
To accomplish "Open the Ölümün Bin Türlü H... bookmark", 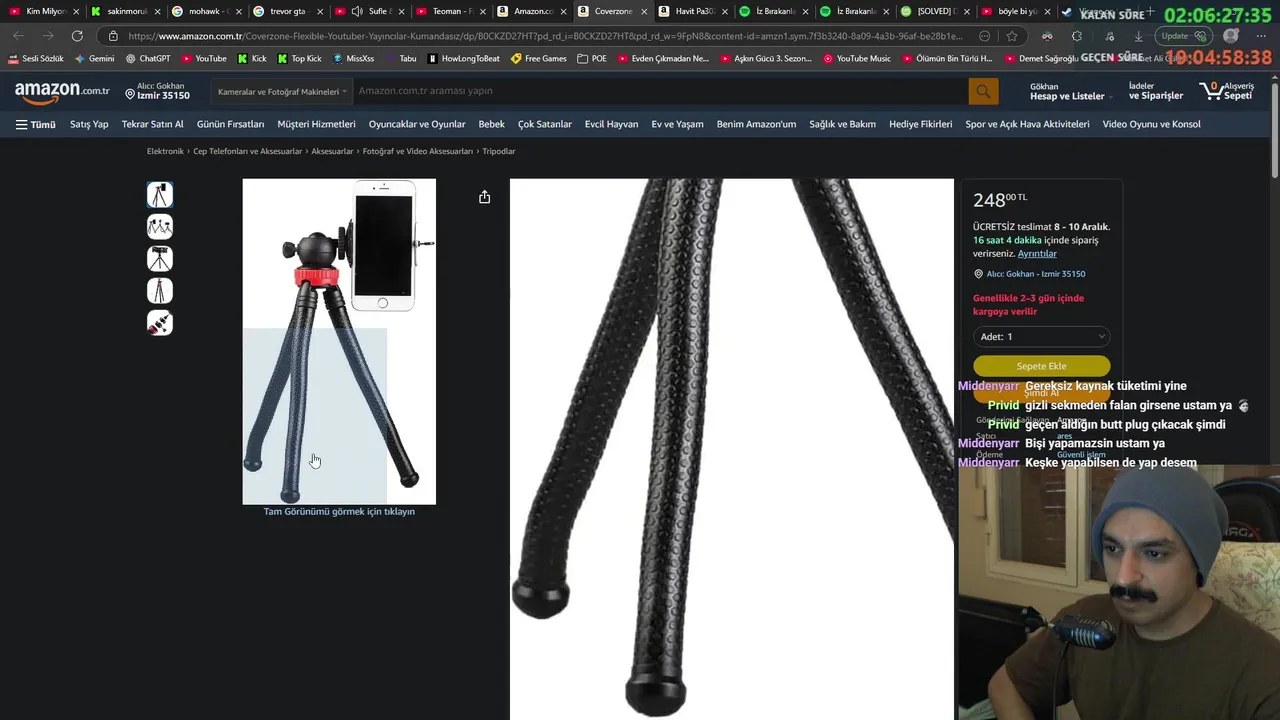I will coord(948,59).
